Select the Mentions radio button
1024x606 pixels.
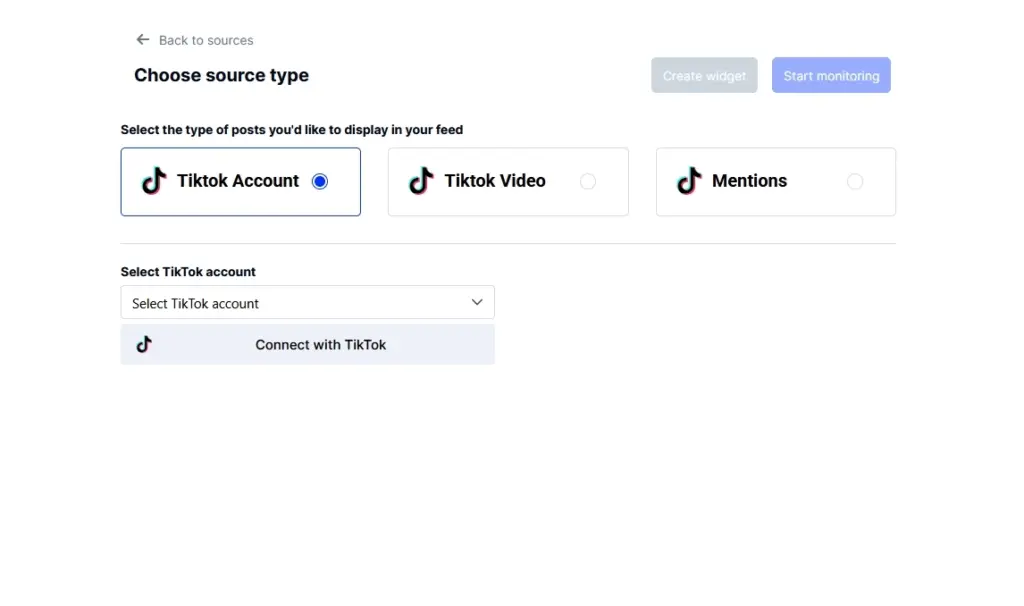click(855, 182)
